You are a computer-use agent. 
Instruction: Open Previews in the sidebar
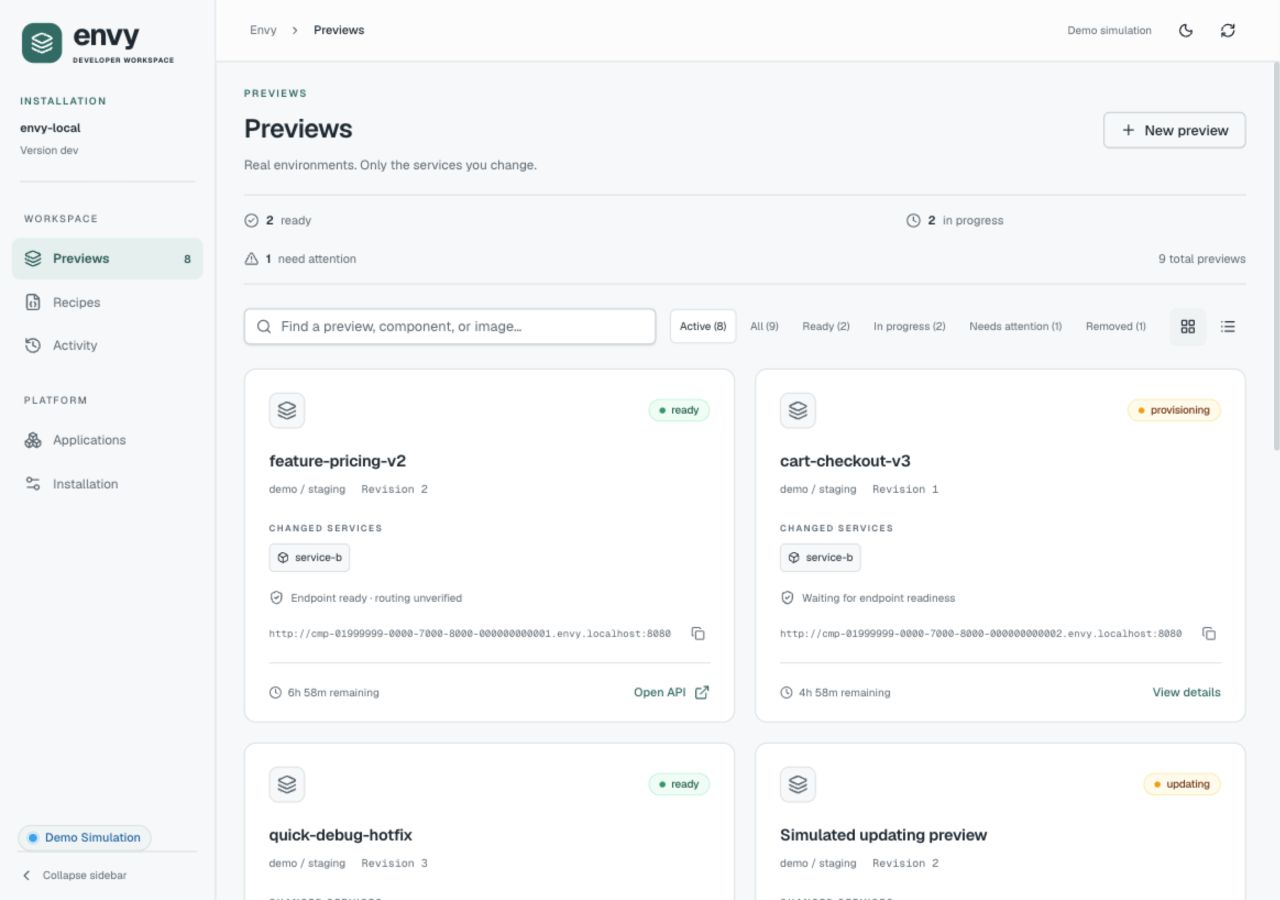coord(107,258)
